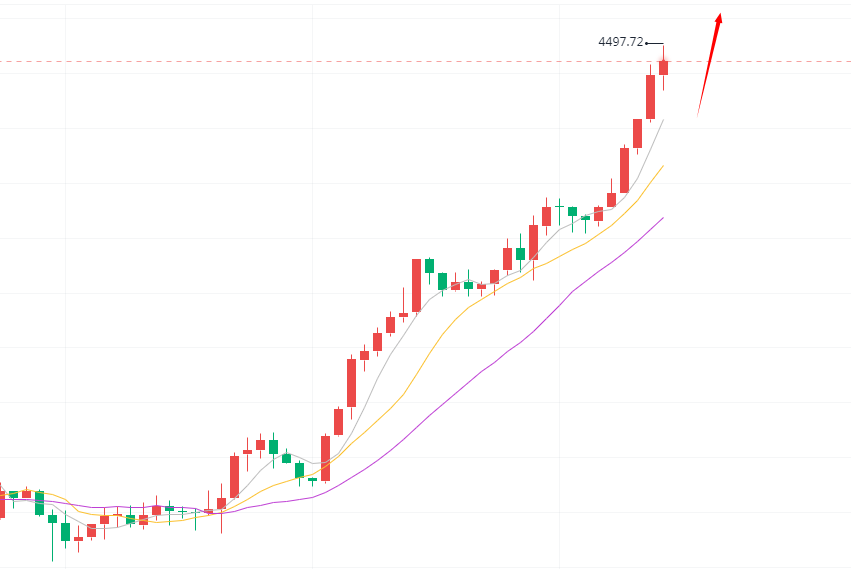Click the gray line's right end point

coord(663,120)
